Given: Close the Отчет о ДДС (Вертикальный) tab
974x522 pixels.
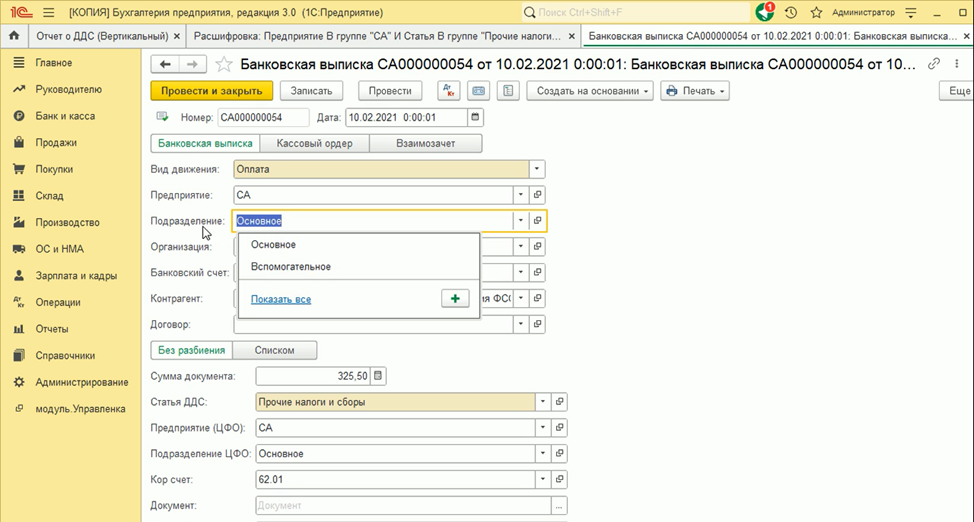Looking at the screenshot, I should 176,37.
